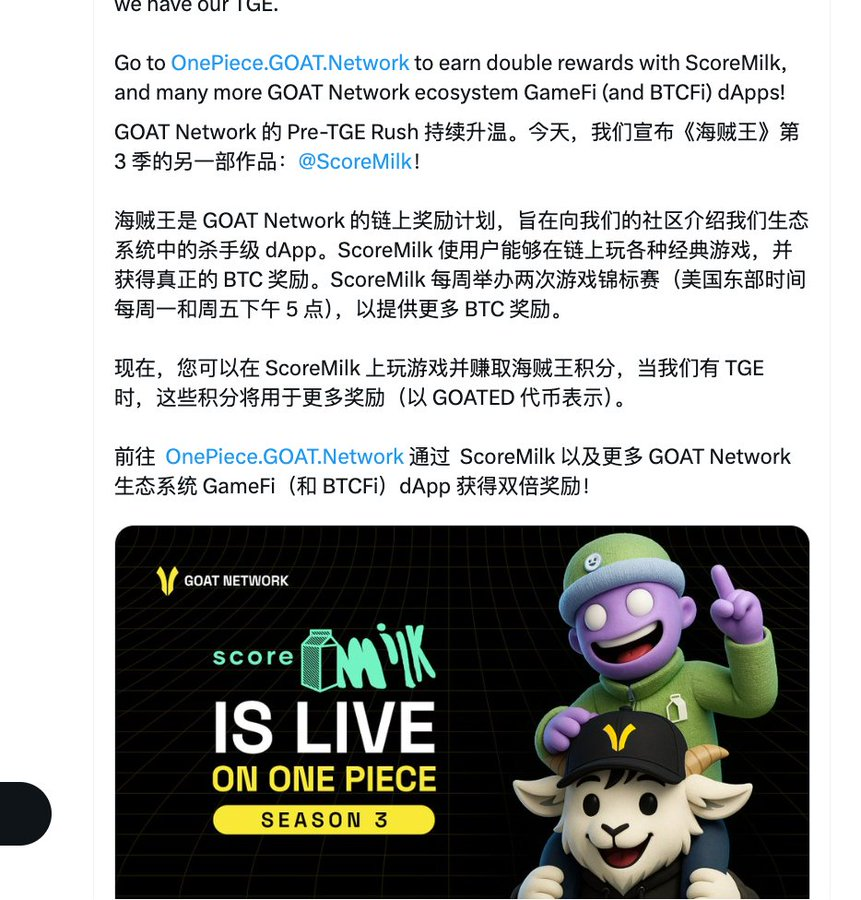
Task: Click the yellow GOAT Network logo in banner
Action: (166, 580)
